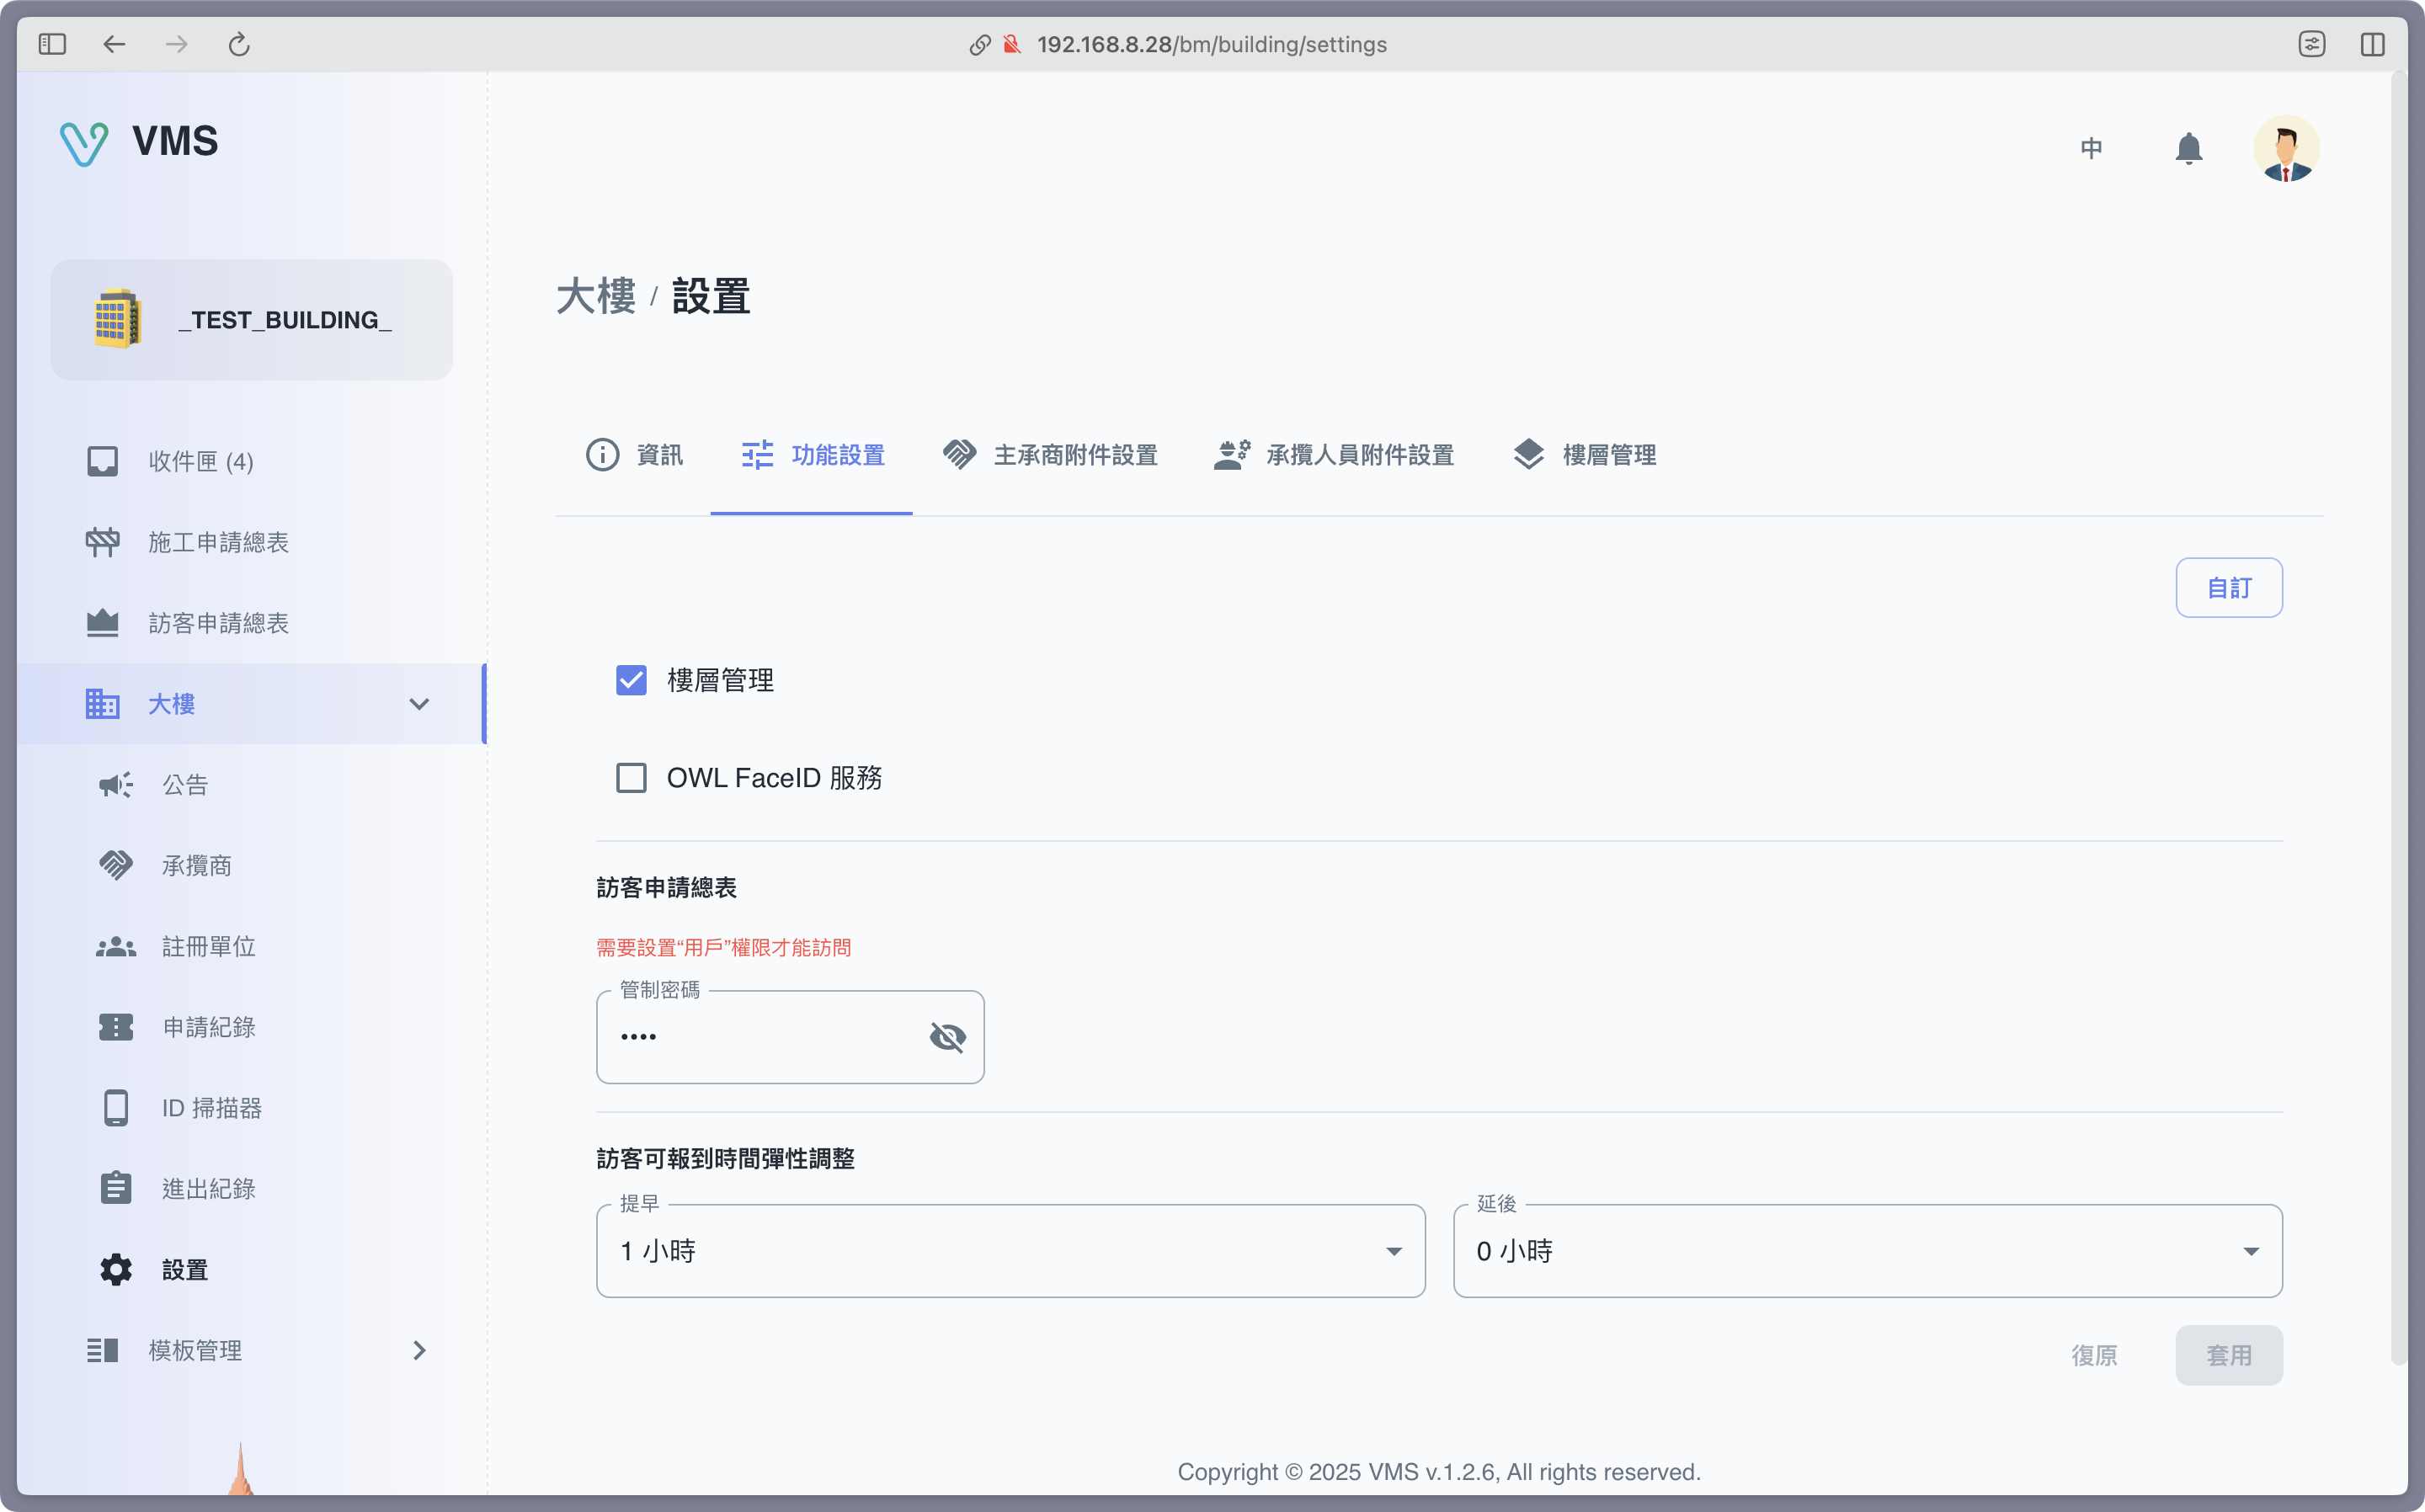This screenshot has height=1512, width=2425.
Task: Click the 設置 gear icon in sidebar
Action: [x=116, y=1269]
